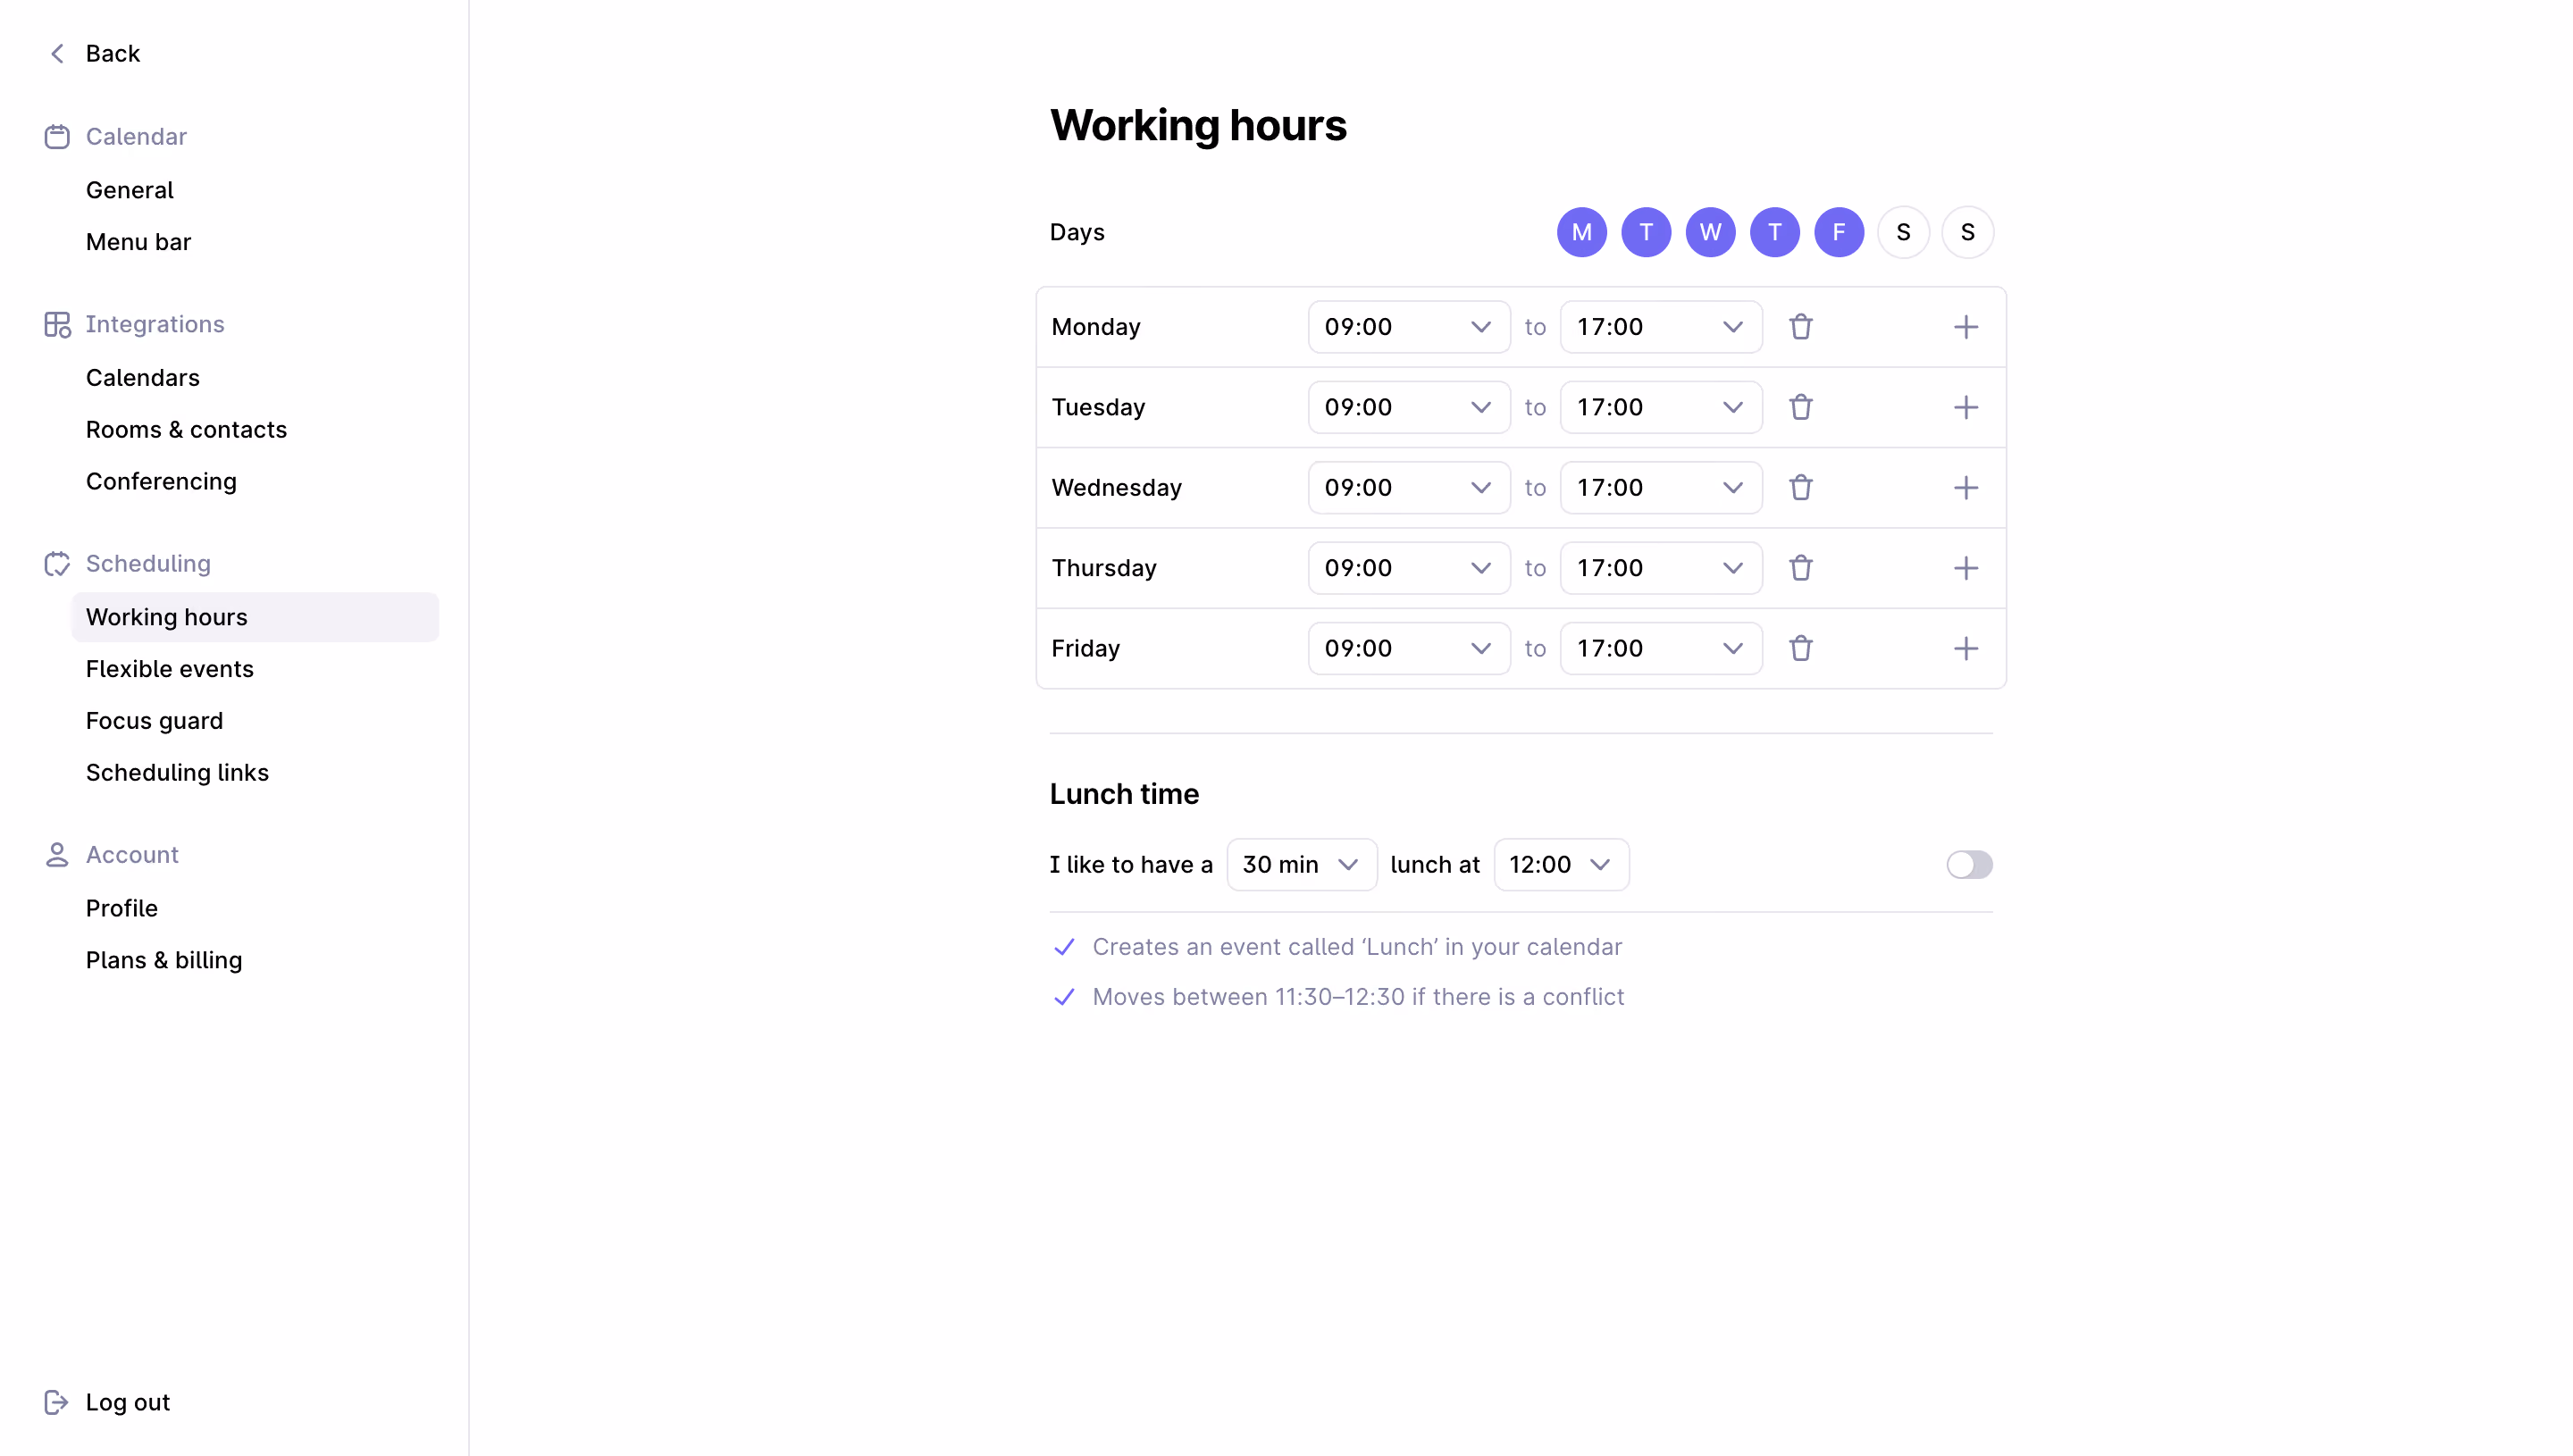Open the General settings page
Screen dimensions: 2573x1456
pyautogui.click(x=129, y=190)
